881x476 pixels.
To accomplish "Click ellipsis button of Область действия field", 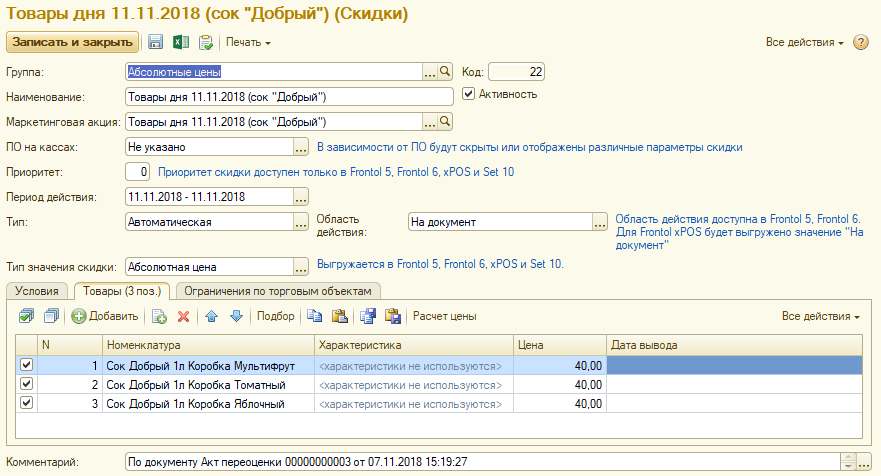I will tap(600, 222).
